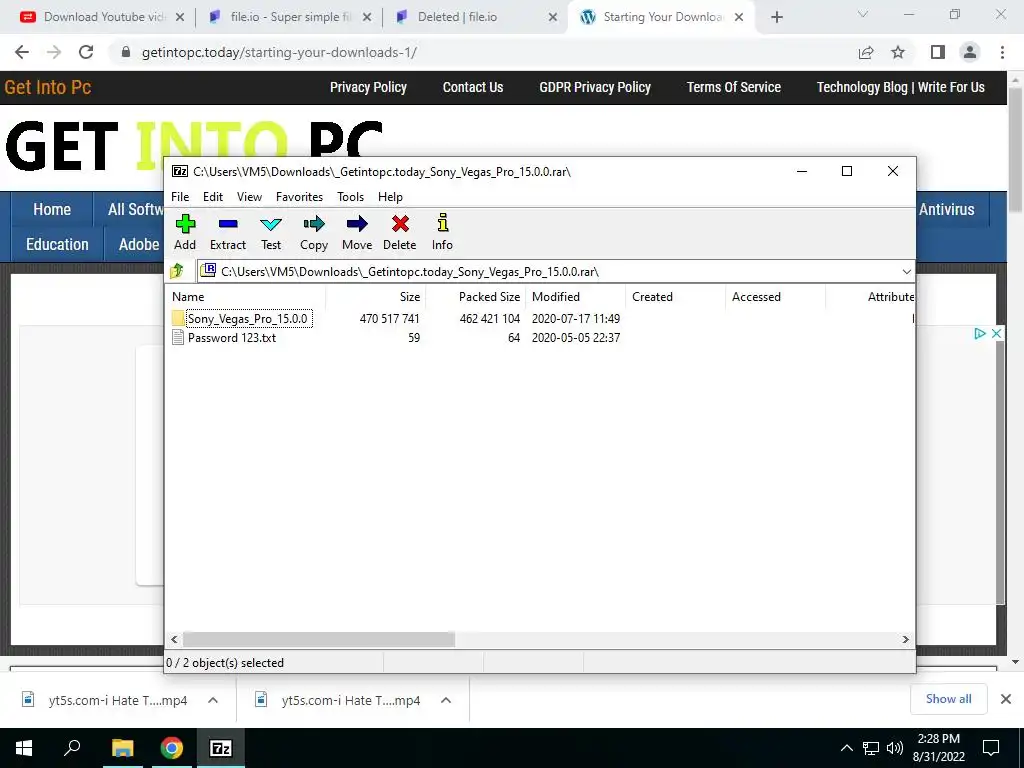This screenshot has height=768, width=1024.
Task: Open the Favorites menu
Action: click(299, 197)
